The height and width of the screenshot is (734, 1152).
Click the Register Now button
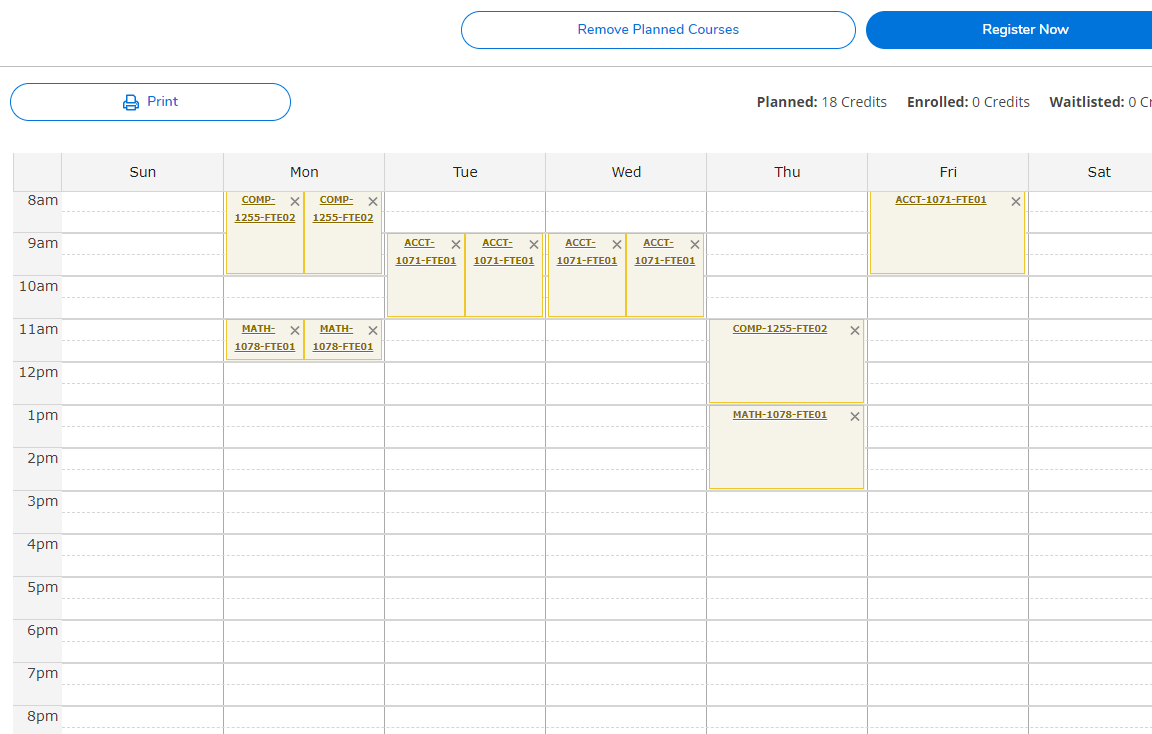coord(1024,29)
